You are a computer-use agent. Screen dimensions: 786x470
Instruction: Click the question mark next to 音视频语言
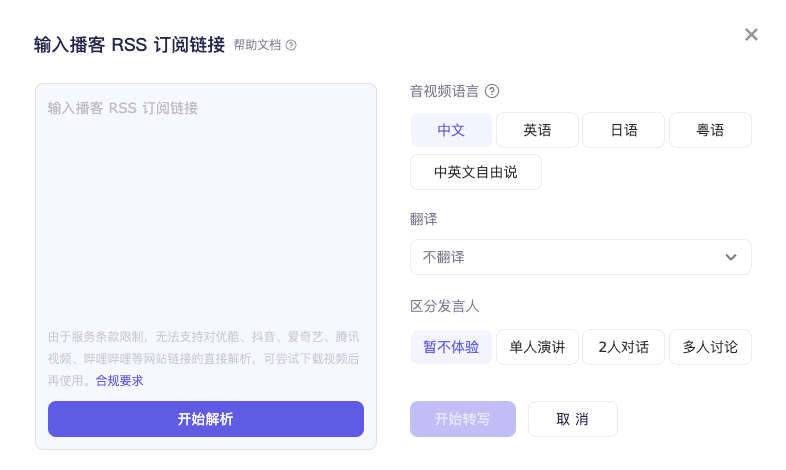coord(492,91)
